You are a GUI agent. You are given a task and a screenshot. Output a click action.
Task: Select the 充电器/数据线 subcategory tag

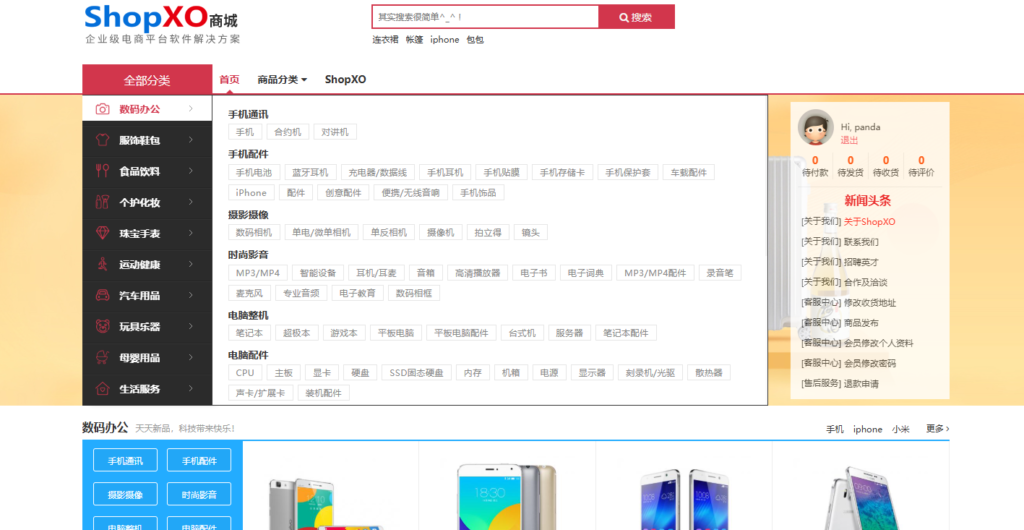[x=377, y=172]
